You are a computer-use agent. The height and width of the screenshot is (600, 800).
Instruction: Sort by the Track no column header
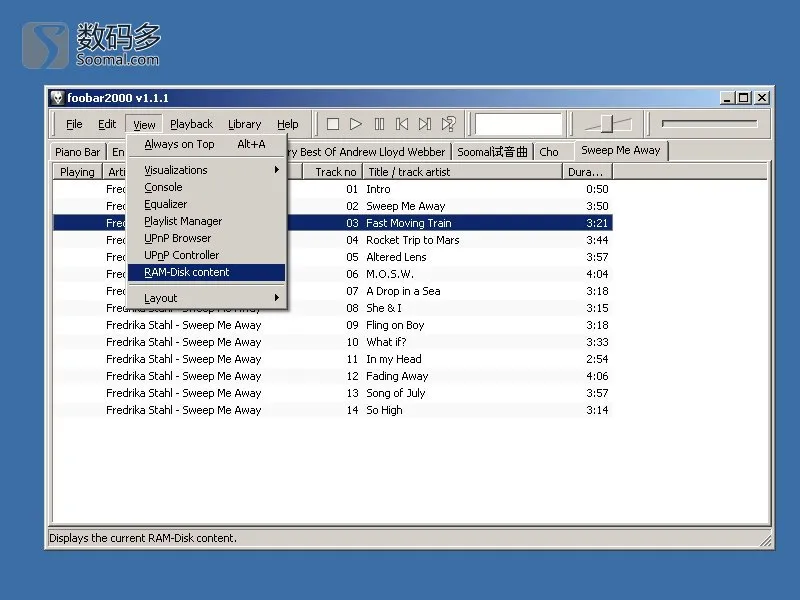(333, 172)
